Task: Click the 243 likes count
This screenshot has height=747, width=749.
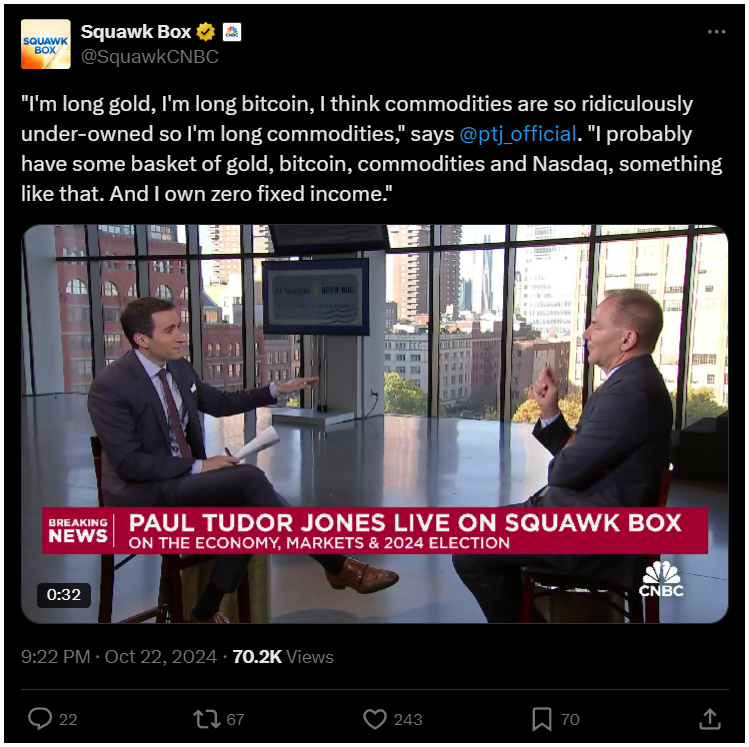Action: (x=408, y=719)
